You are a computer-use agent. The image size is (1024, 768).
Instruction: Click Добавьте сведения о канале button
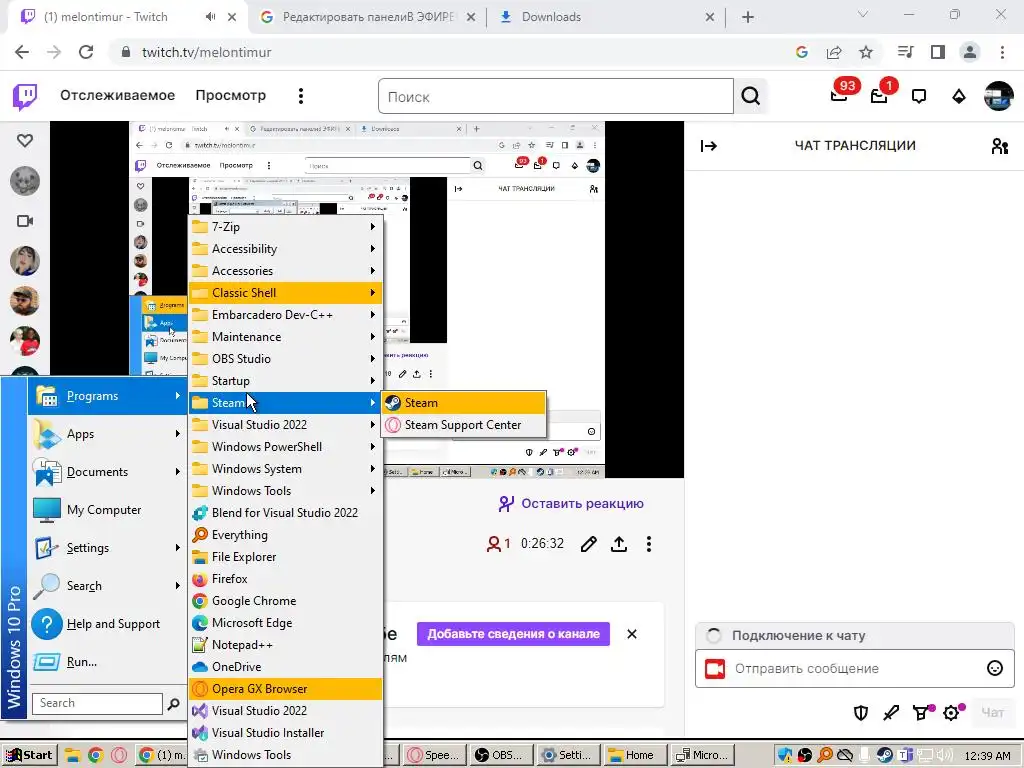513,634
